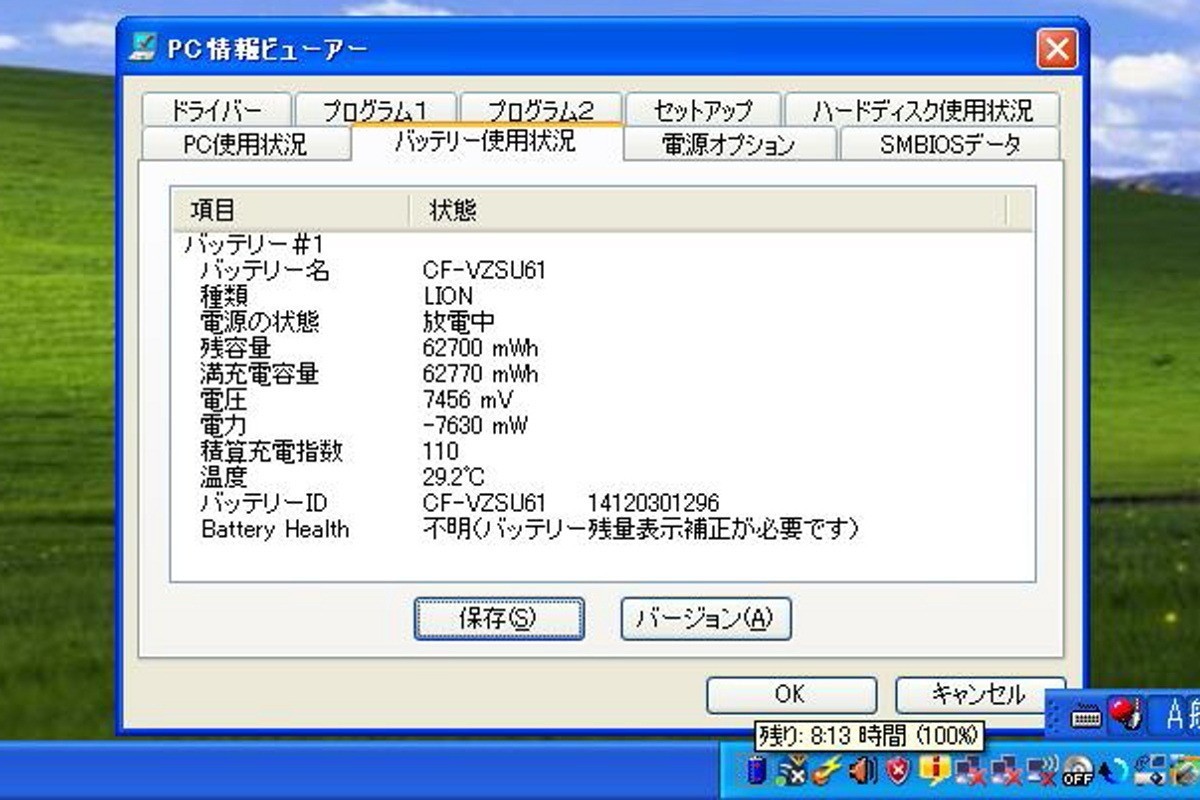
Task: Click the red security shield tray icon
Action: click(897, 770)
